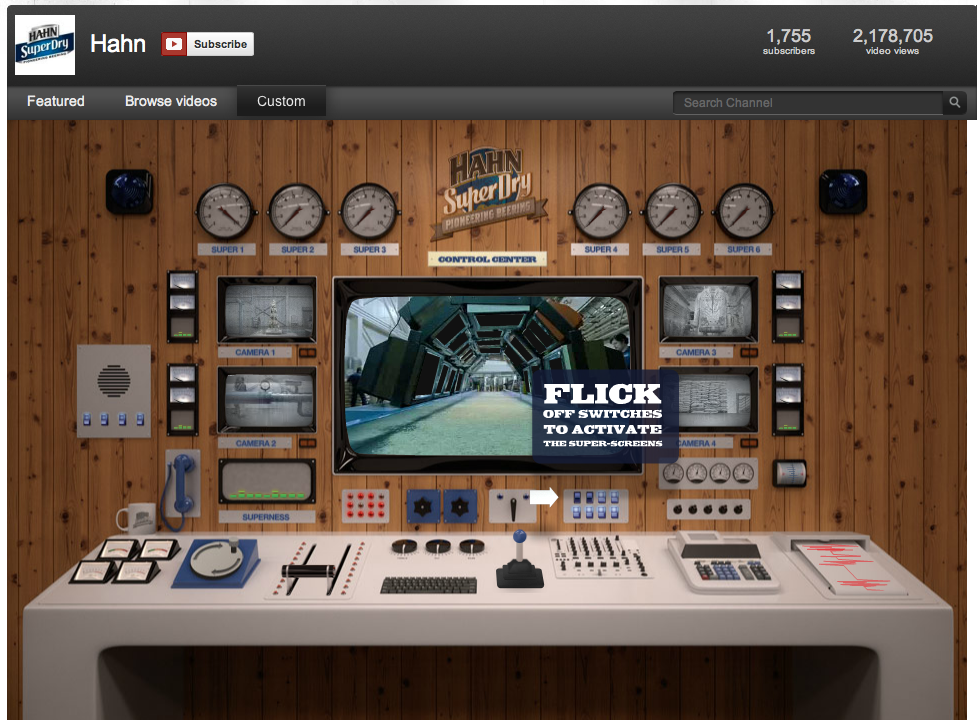The image size is (978, 726).
Task: Turn the right blue star knob
Action: click(x=460, y=506)
